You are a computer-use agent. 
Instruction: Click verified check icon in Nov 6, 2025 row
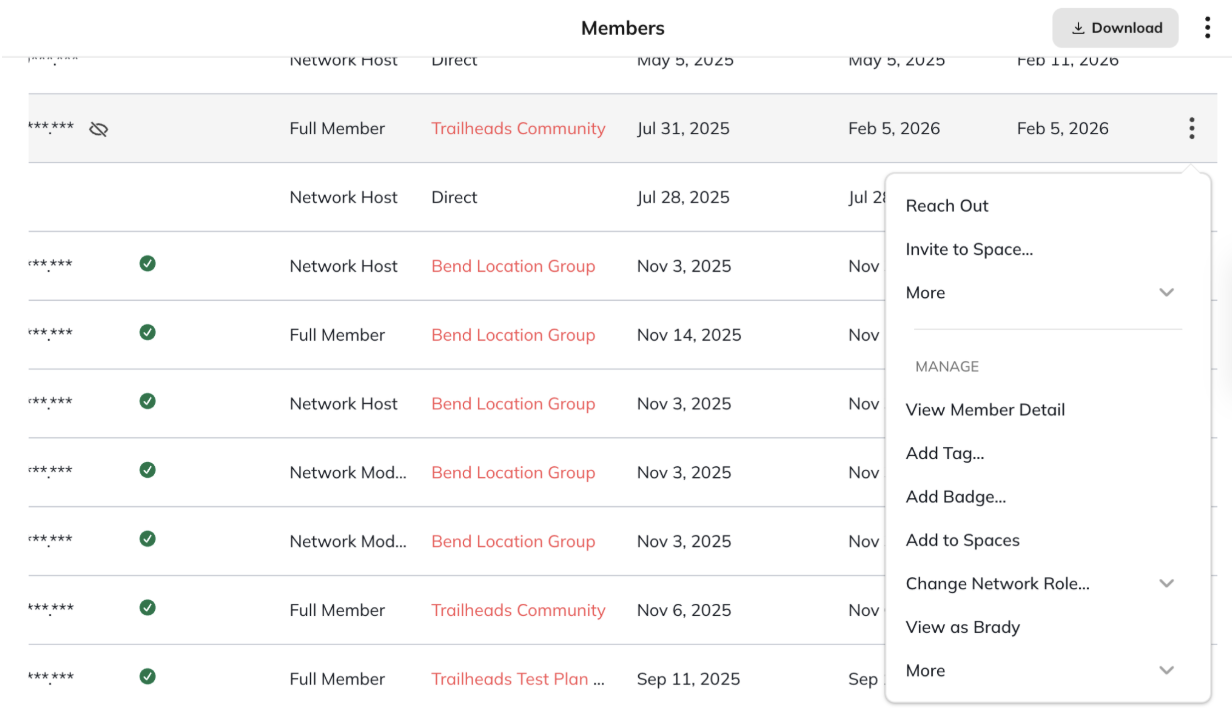(x=147, y=607)
